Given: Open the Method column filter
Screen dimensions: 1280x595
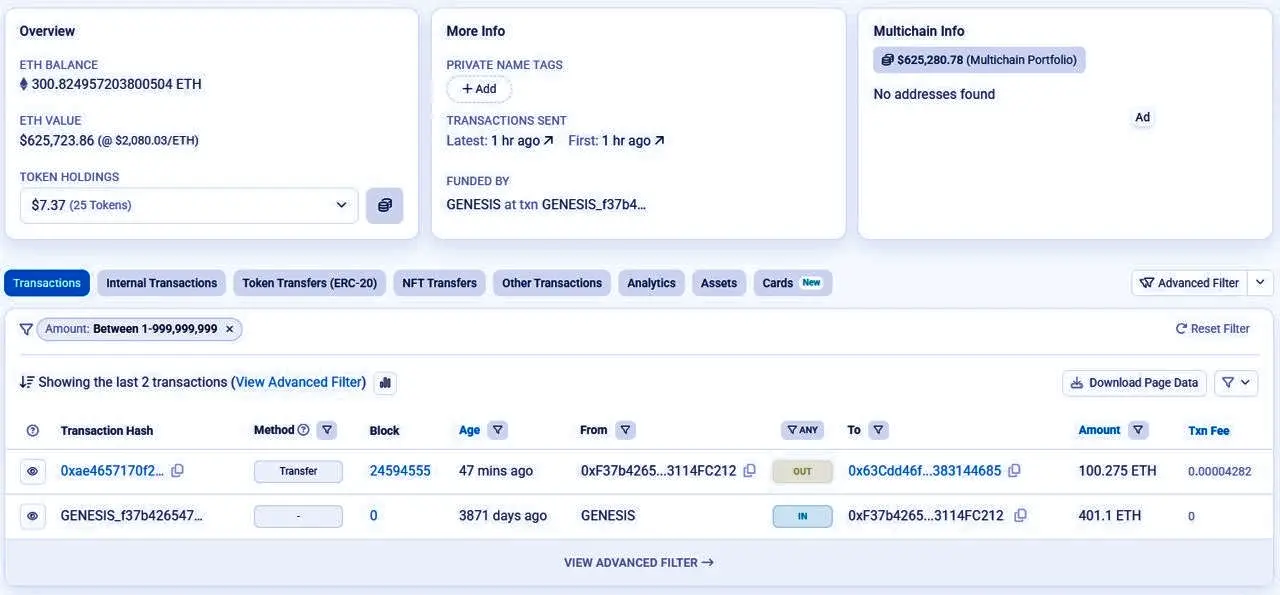Looking at the screenshot, I should pos(327,430).
